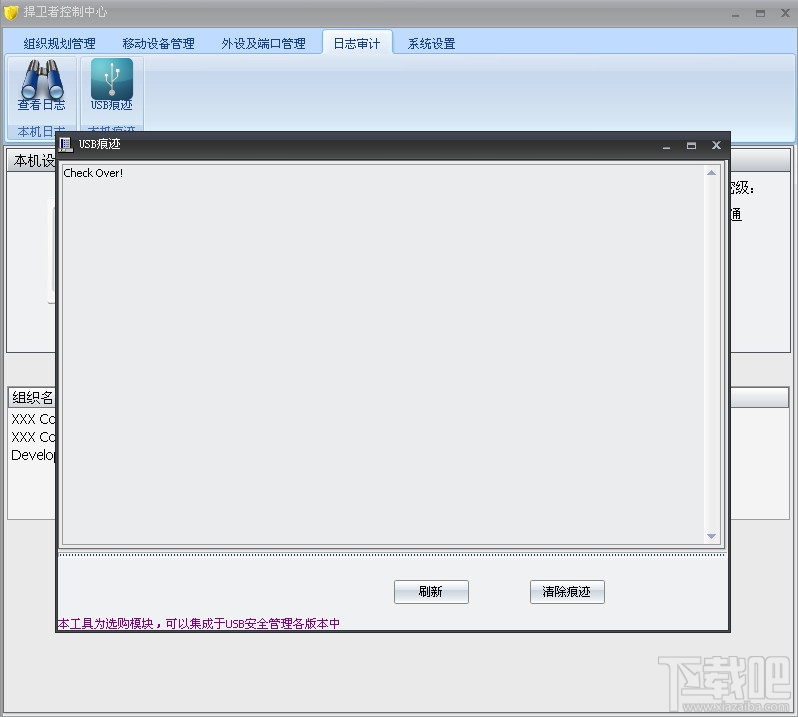Image resolution: width=798 pixels, height=717 pixels.
Task: Click the purple 本工具为选购模块 notice text
Action: [198, 623]
